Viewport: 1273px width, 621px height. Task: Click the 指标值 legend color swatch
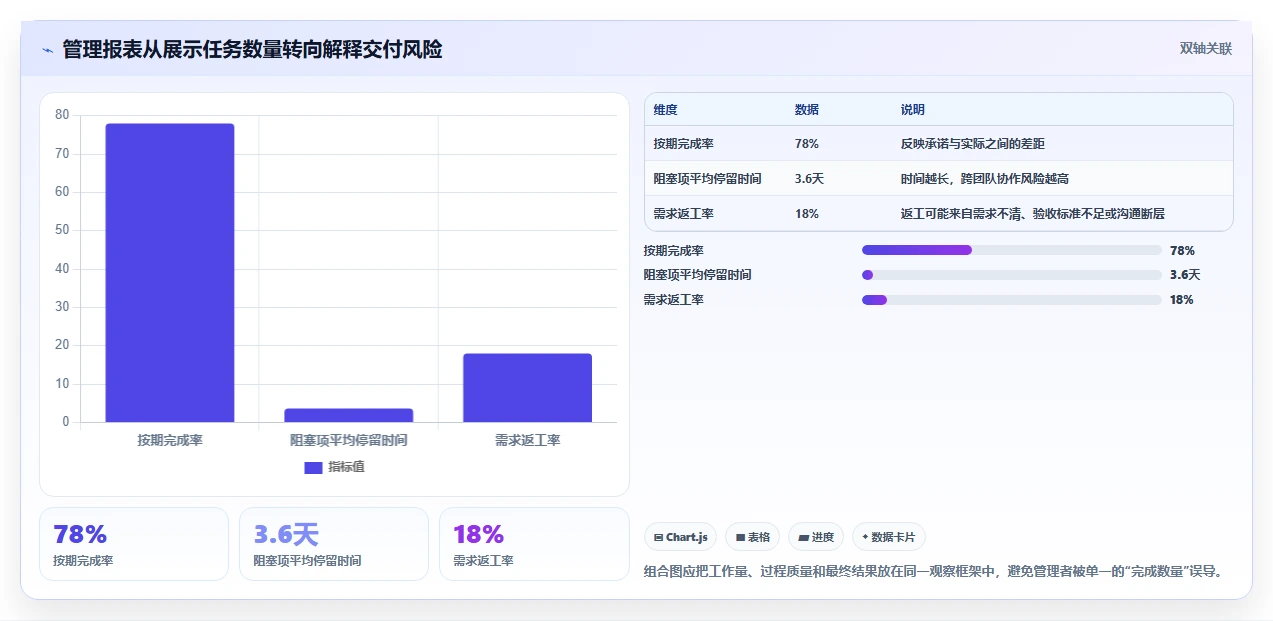tap(313, 467)
